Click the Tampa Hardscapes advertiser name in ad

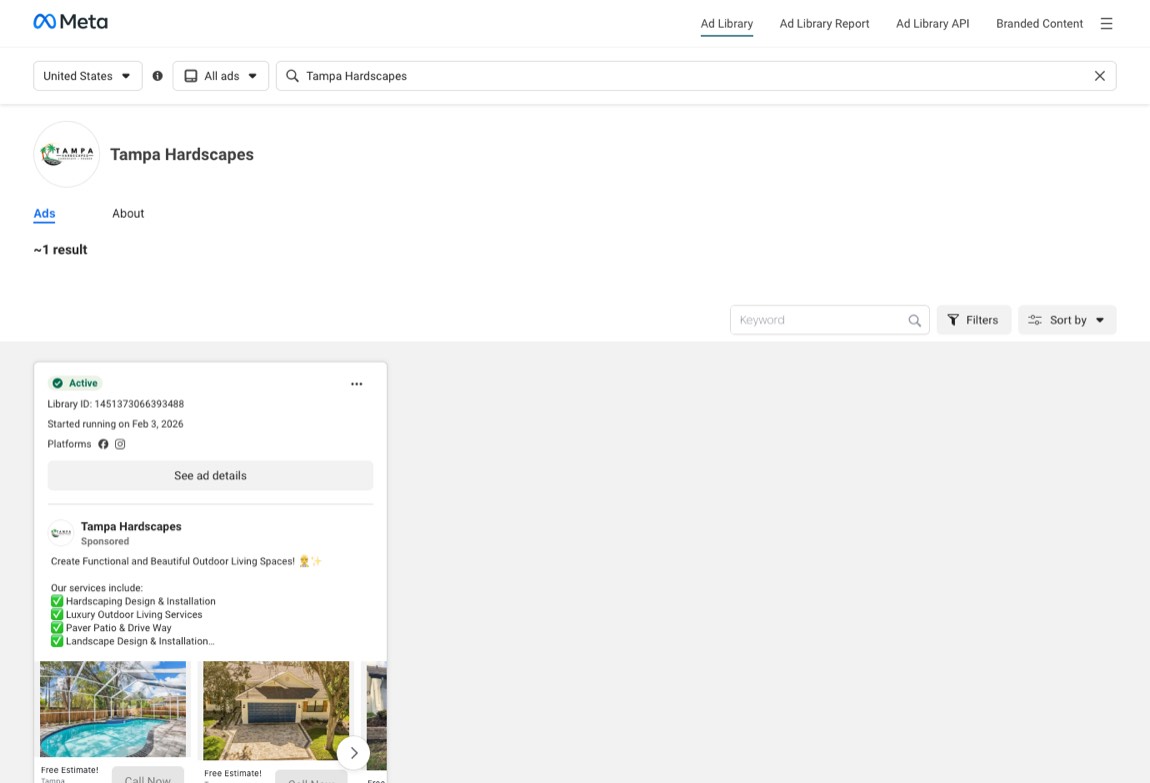point(131,526)
